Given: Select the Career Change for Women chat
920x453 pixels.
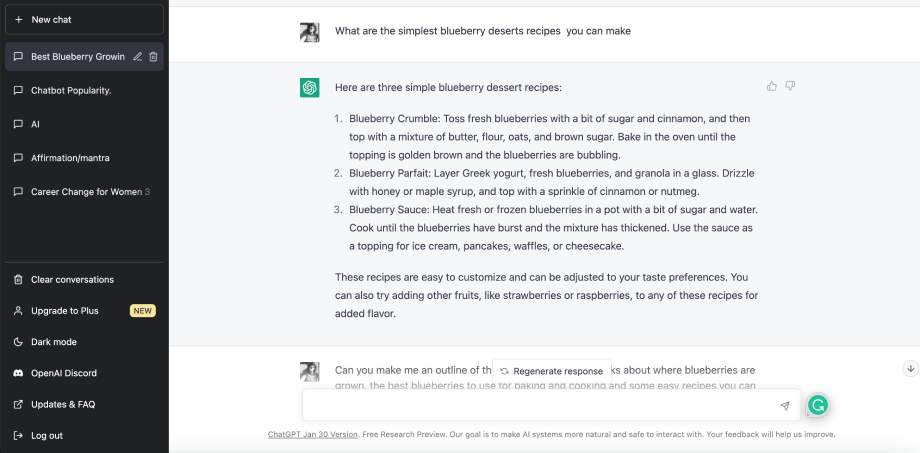Looking at the screenshot, I should (x=85, y=192).
